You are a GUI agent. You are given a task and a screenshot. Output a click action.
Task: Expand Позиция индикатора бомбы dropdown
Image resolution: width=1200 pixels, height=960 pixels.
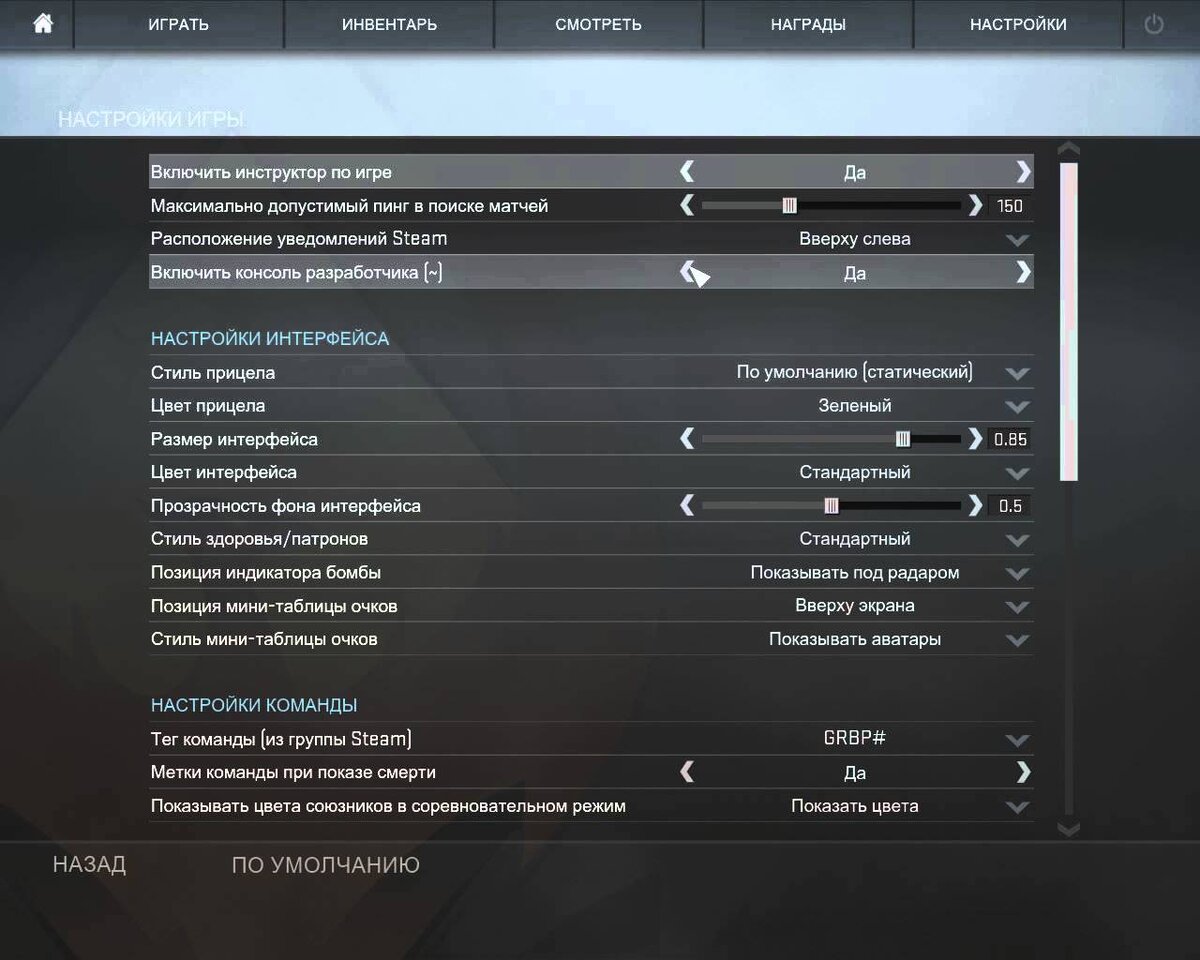coord(1017,574)
